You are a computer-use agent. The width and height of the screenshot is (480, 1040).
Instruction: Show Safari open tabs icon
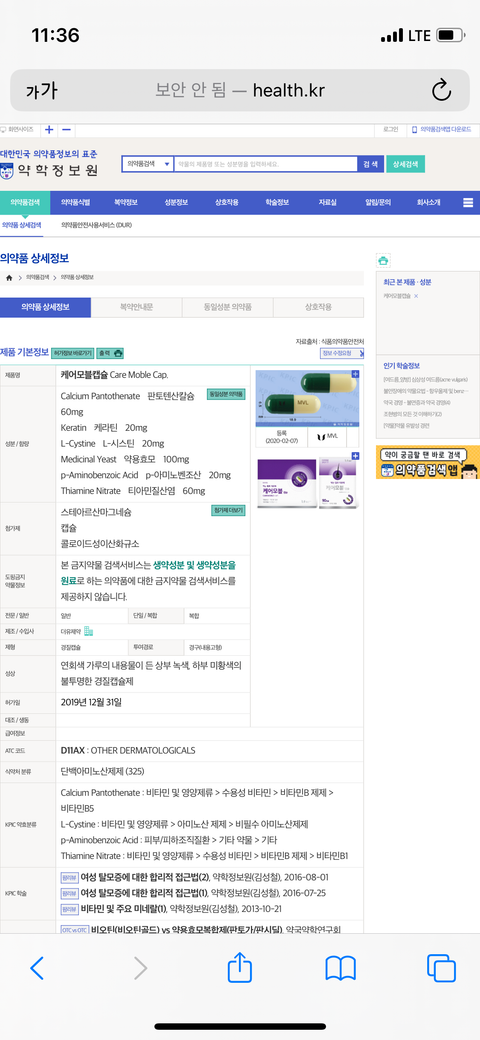tap(441, 968)
